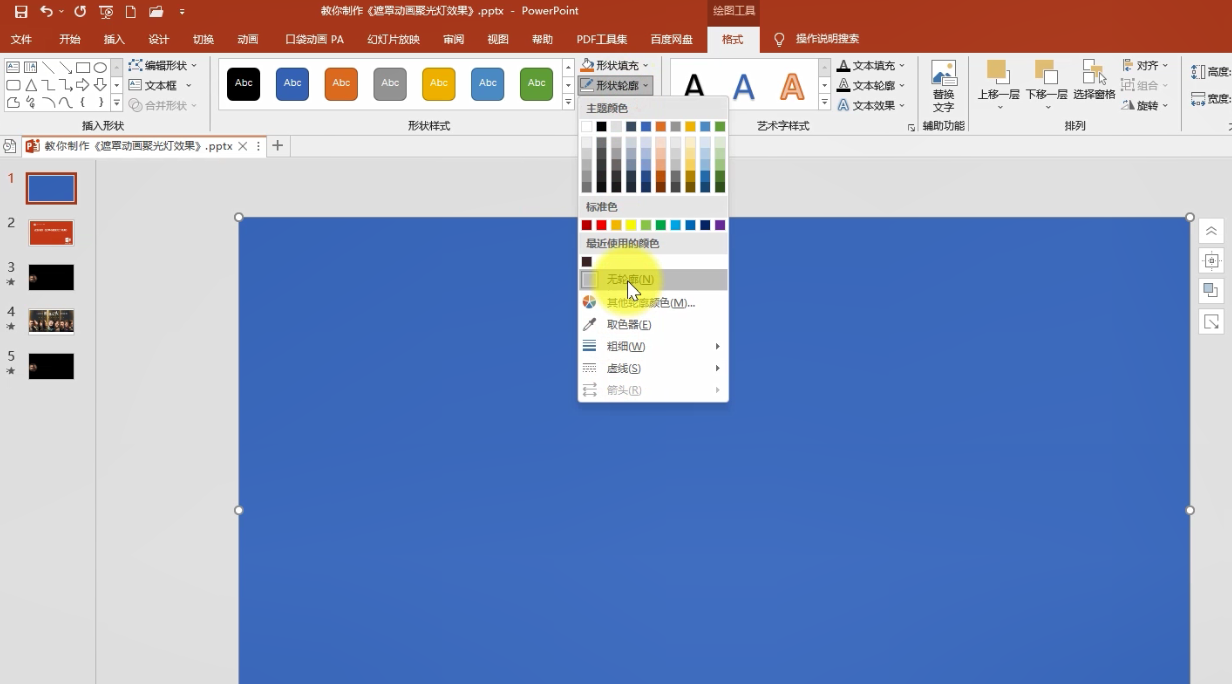Click the 替换文字 alt text button
Viewport: 1232px width, 684px height.
(943, 86)
